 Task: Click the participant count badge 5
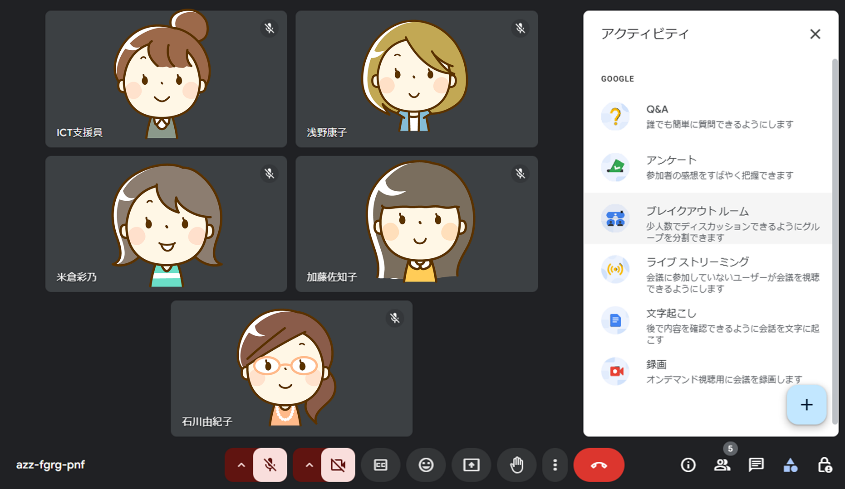pos(730,449)
